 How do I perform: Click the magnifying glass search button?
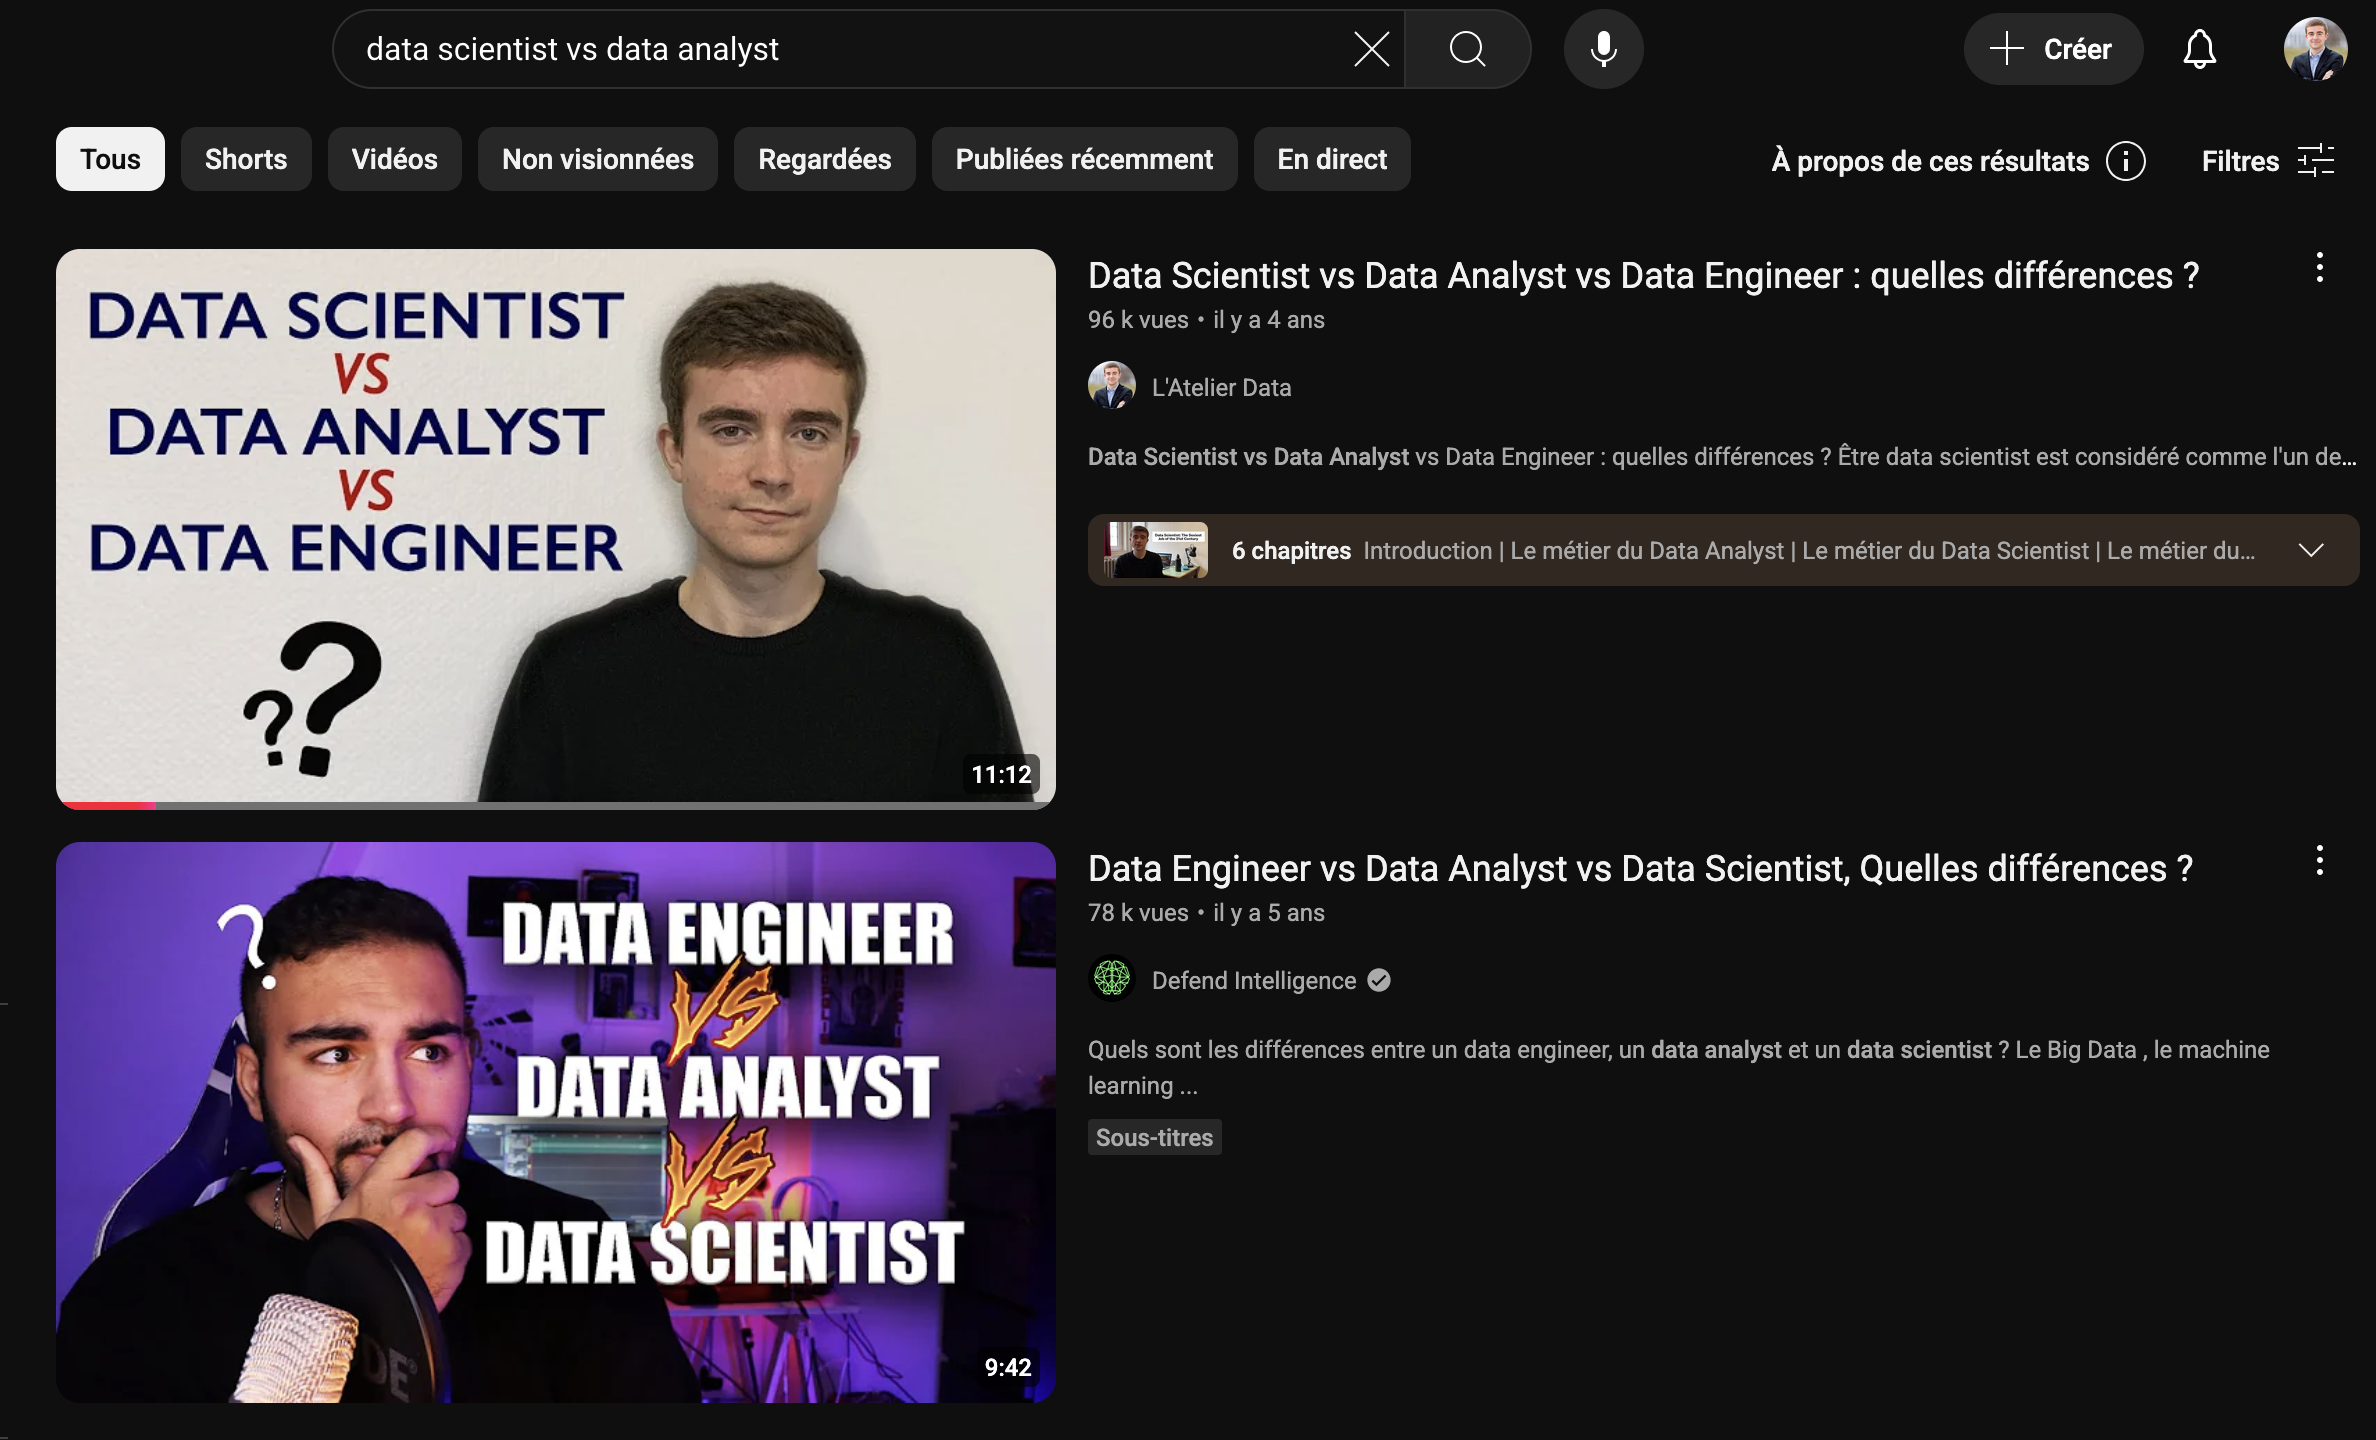(1467, 49)
